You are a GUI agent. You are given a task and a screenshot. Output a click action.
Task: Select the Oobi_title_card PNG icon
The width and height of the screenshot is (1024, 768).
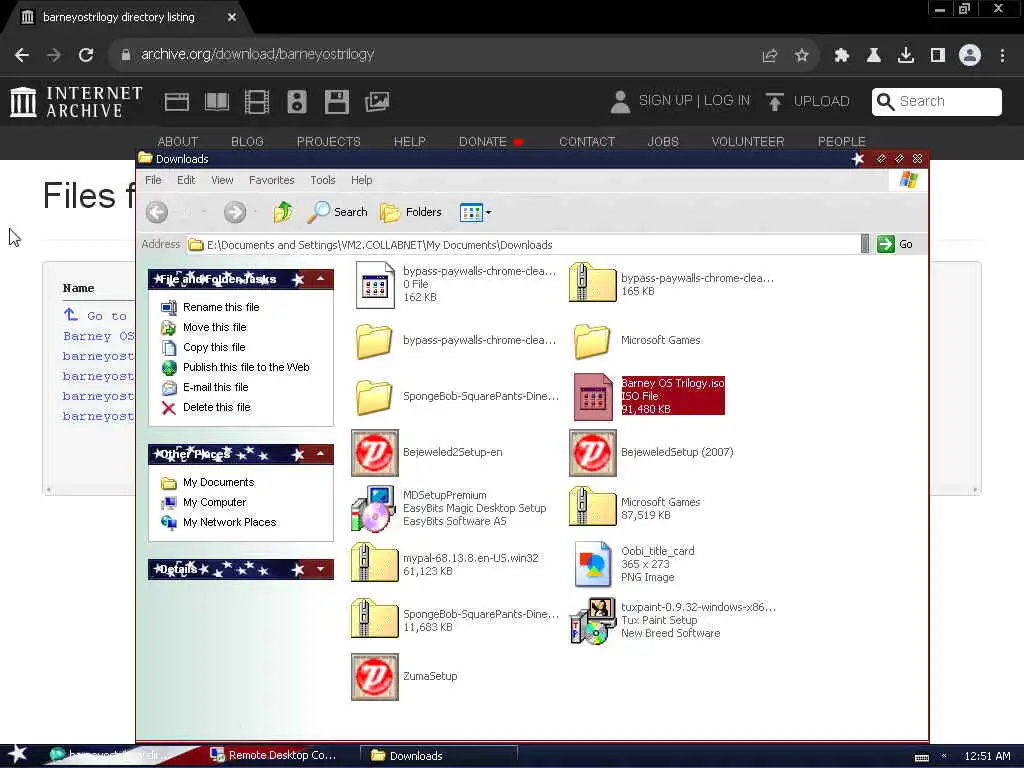coord(593,564)
